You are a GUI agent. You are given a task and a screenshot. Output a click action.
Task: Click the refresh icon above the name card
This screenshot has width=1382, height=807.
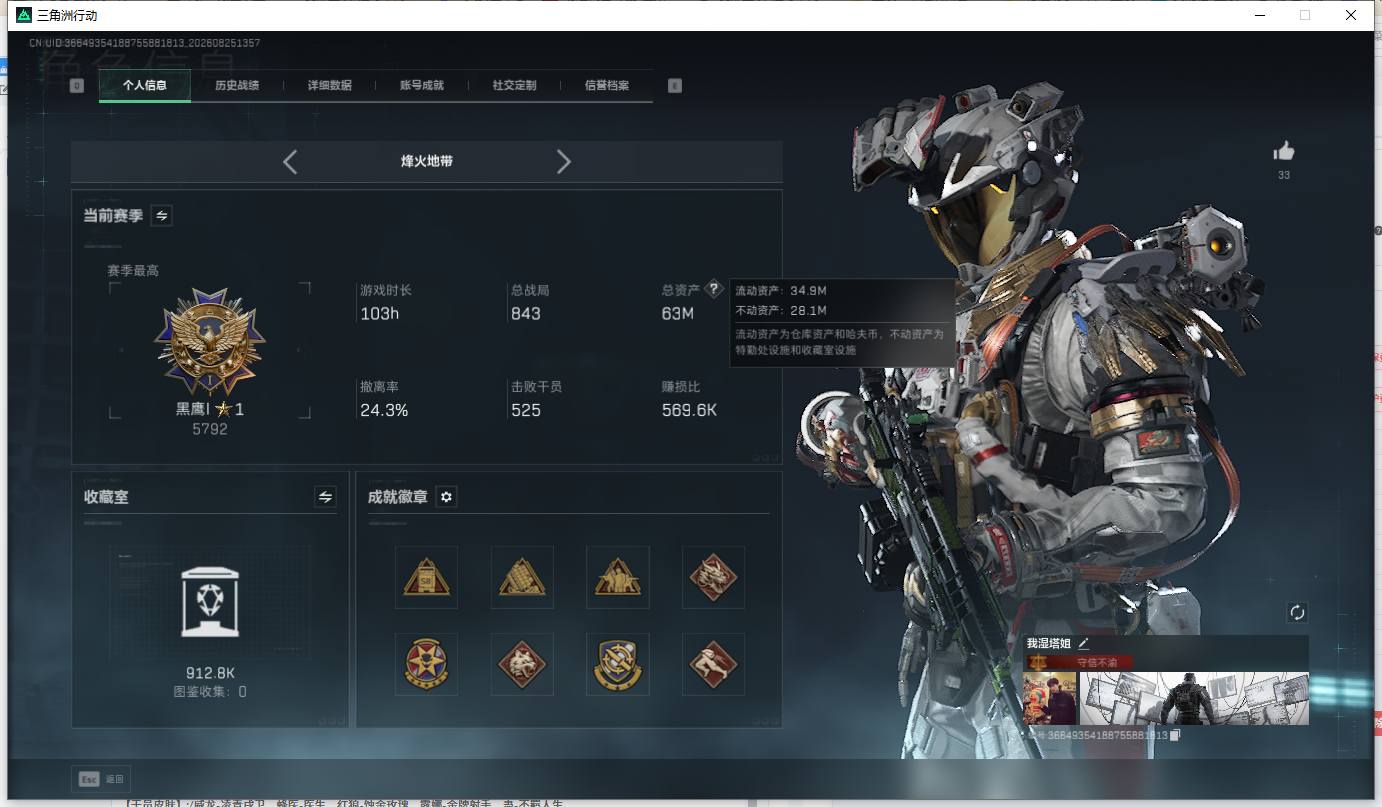1297,612
